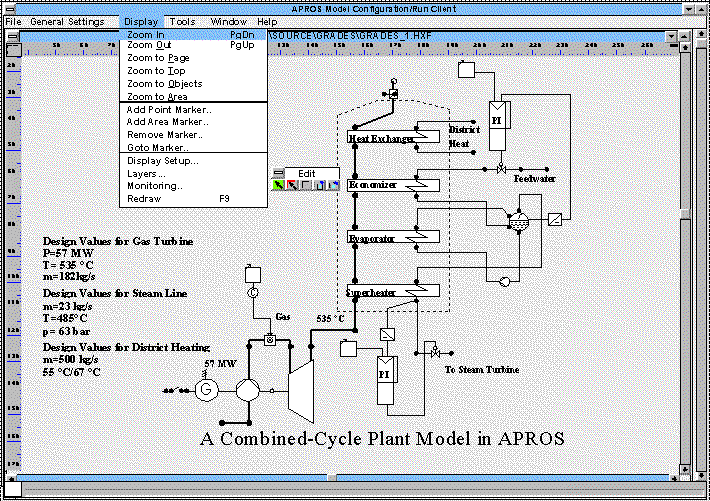Click the lower PI controller block
This screenshot has width=710, height=501.
click(385, 380)
